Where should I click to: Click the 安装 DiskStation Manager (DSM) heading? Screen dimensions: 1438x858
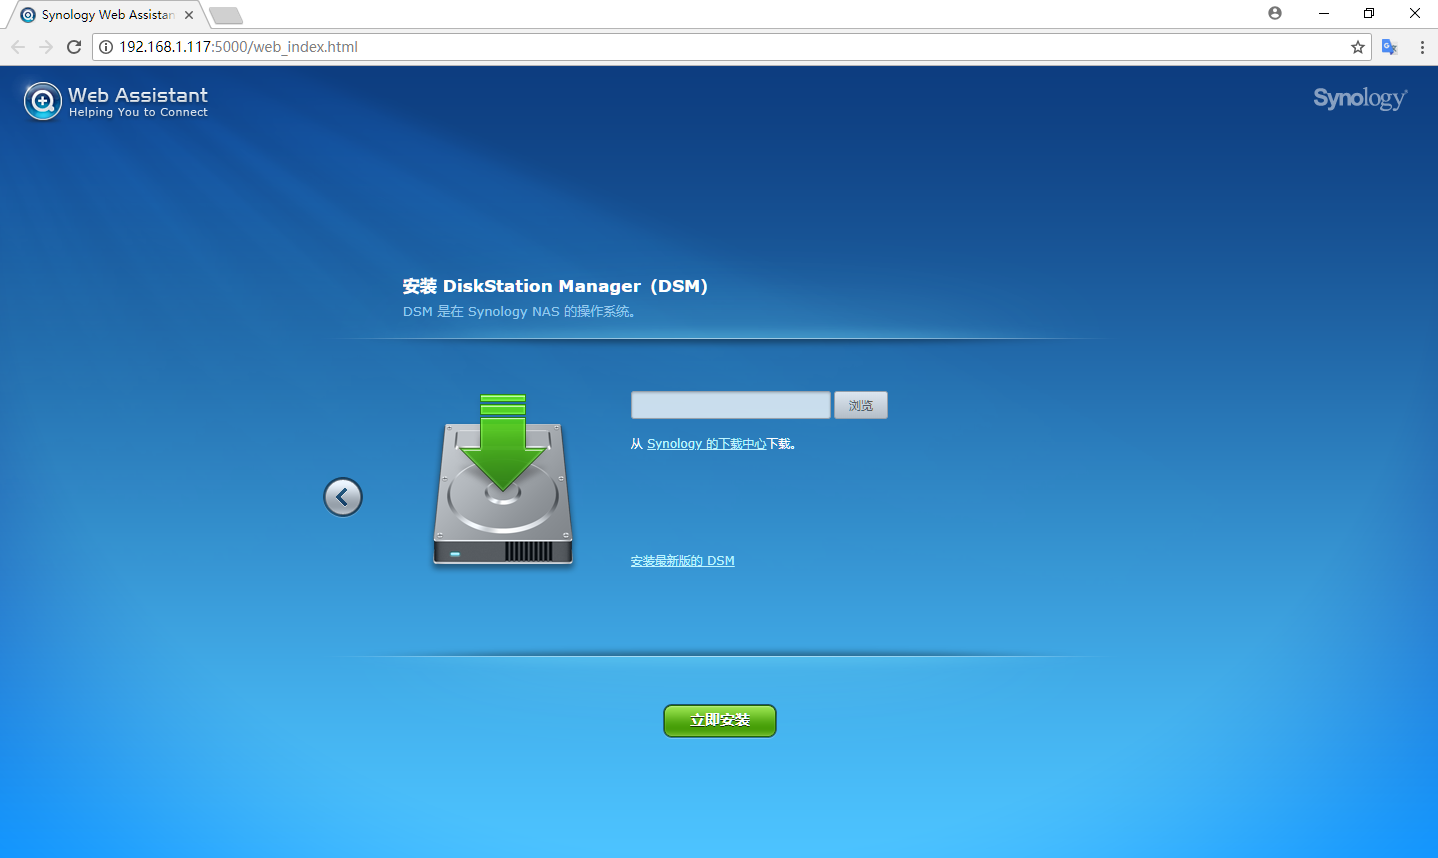coord(555,286)
